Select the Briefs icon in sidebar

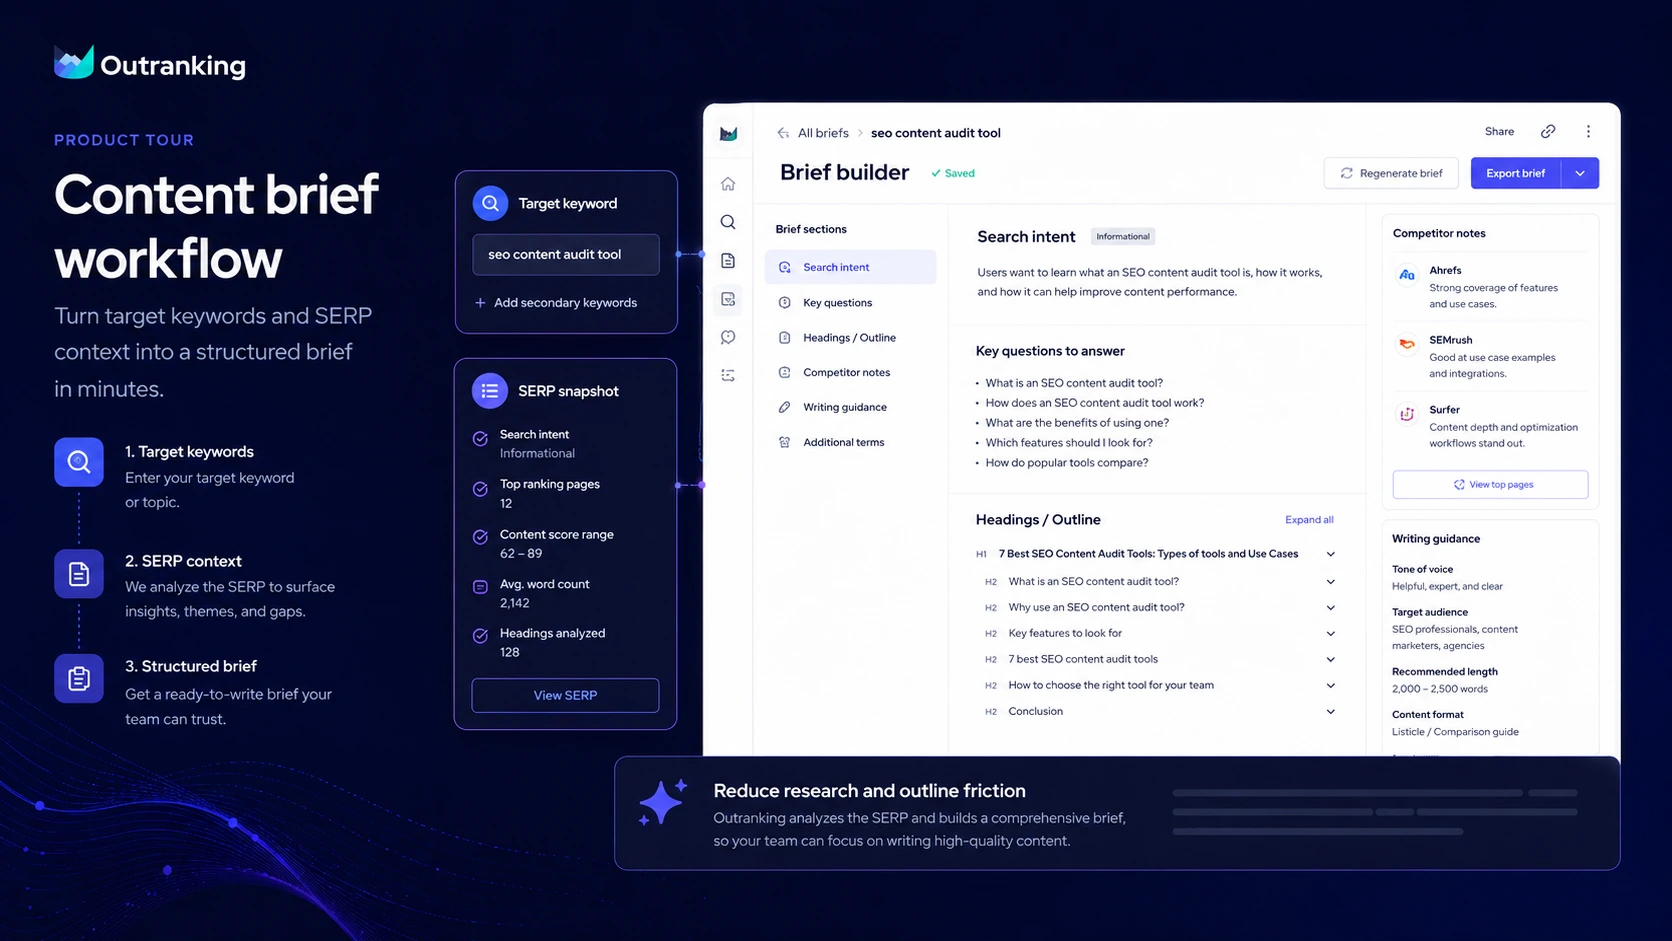(728, 299)
